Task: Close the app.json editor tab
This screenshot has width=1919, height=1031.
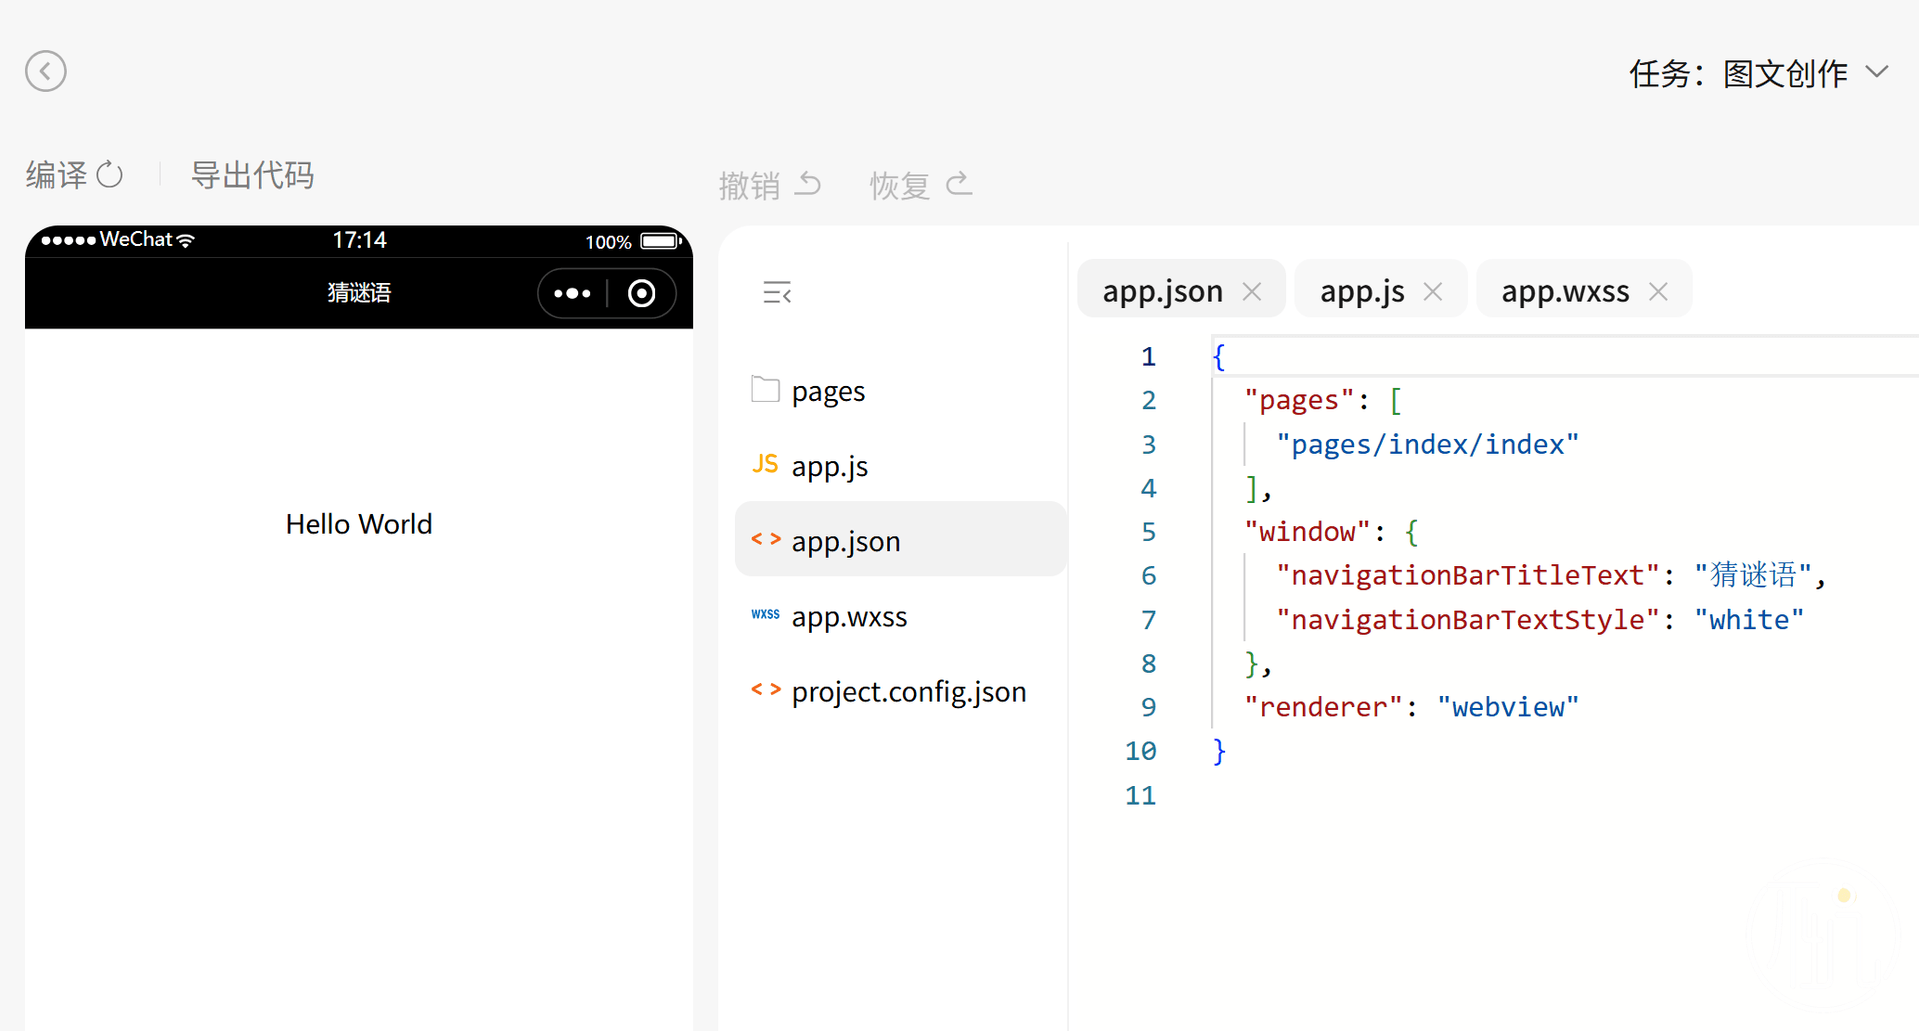Action: click(1252, 291)
